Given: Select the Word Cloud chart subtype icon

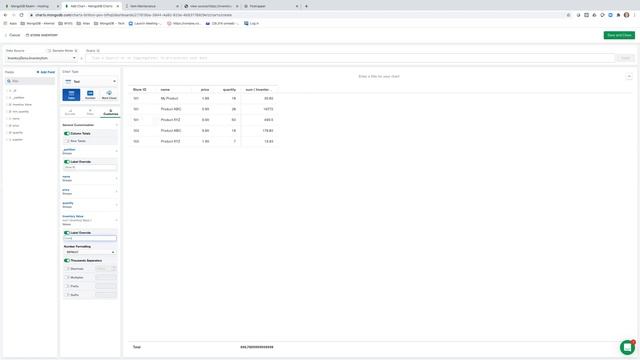Looking at the screenshot, I should point(109,95).
